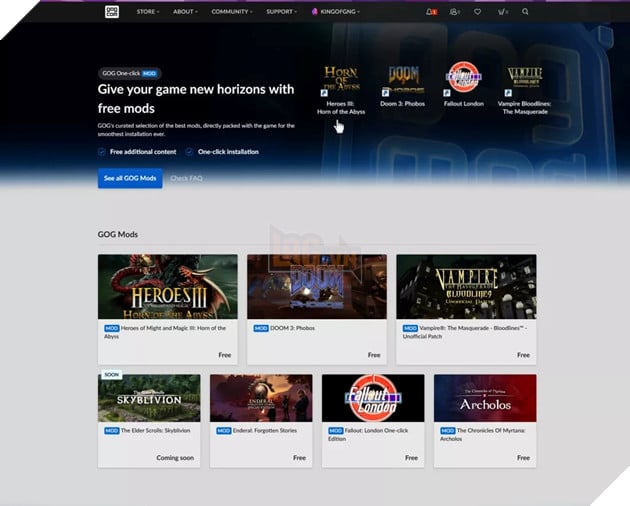630x506 pixels.
Task: Click the Heroes of Might and Magic III title
Action: (x=165, y=332)
